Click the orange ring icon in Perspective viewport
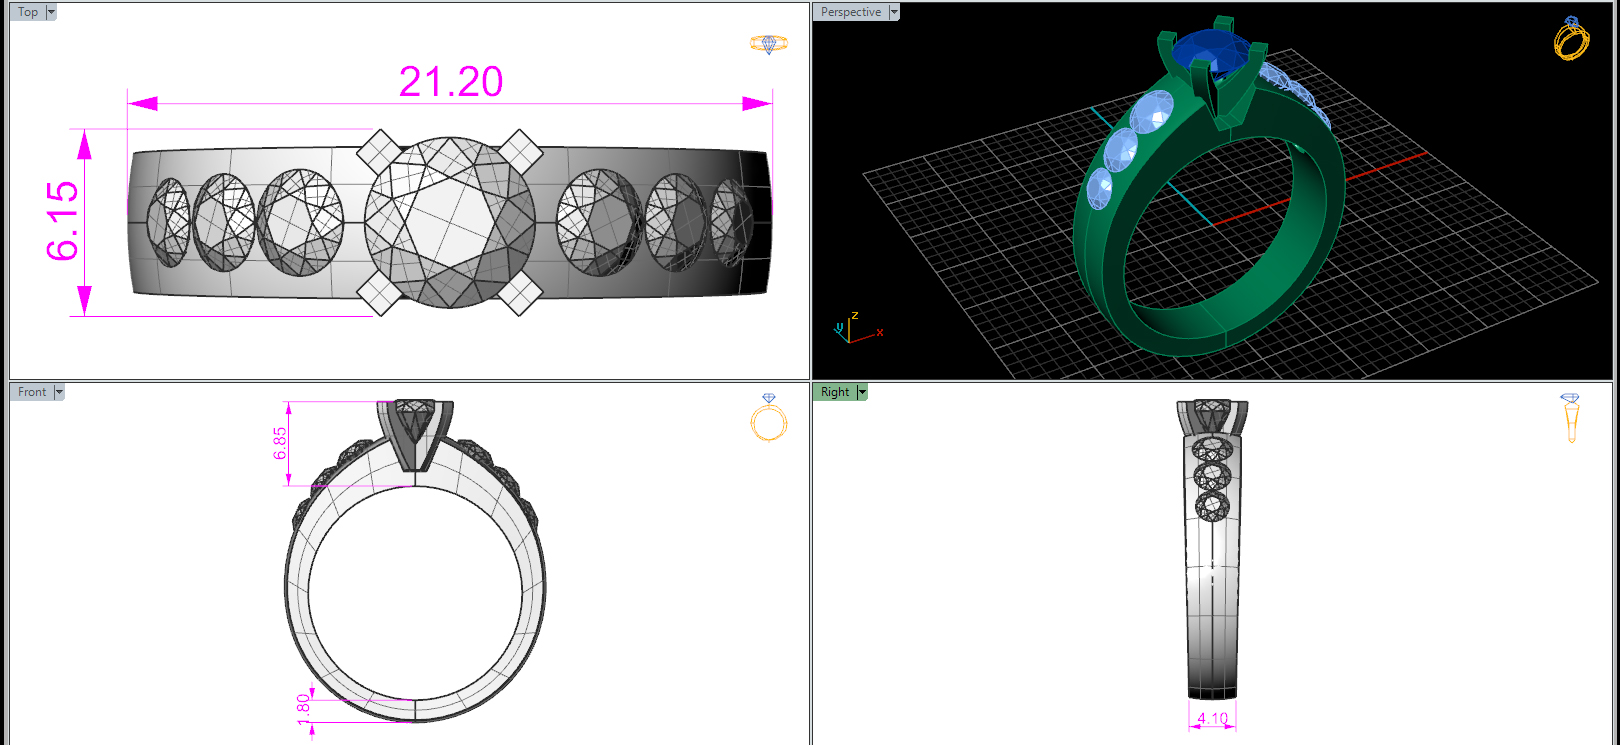The height and width of the screenshot is (745, 1620). coord(1571,38)
